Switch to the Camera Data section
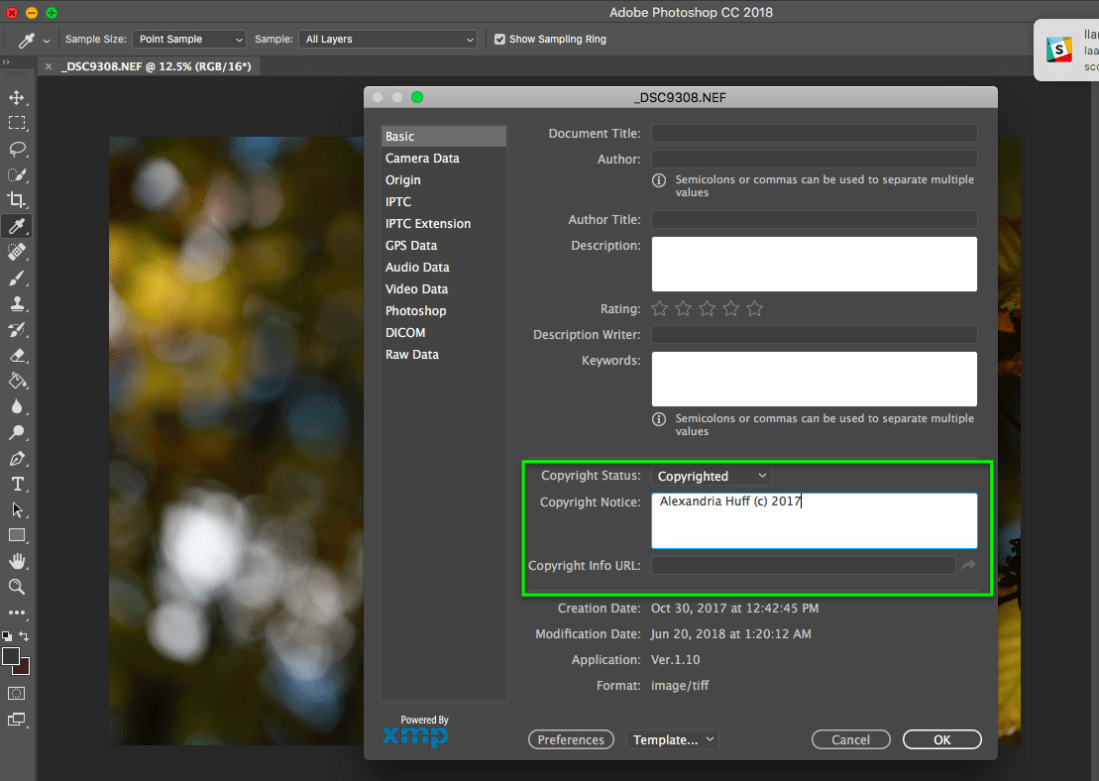The image size is (1099, 781). tap(422, 157)
